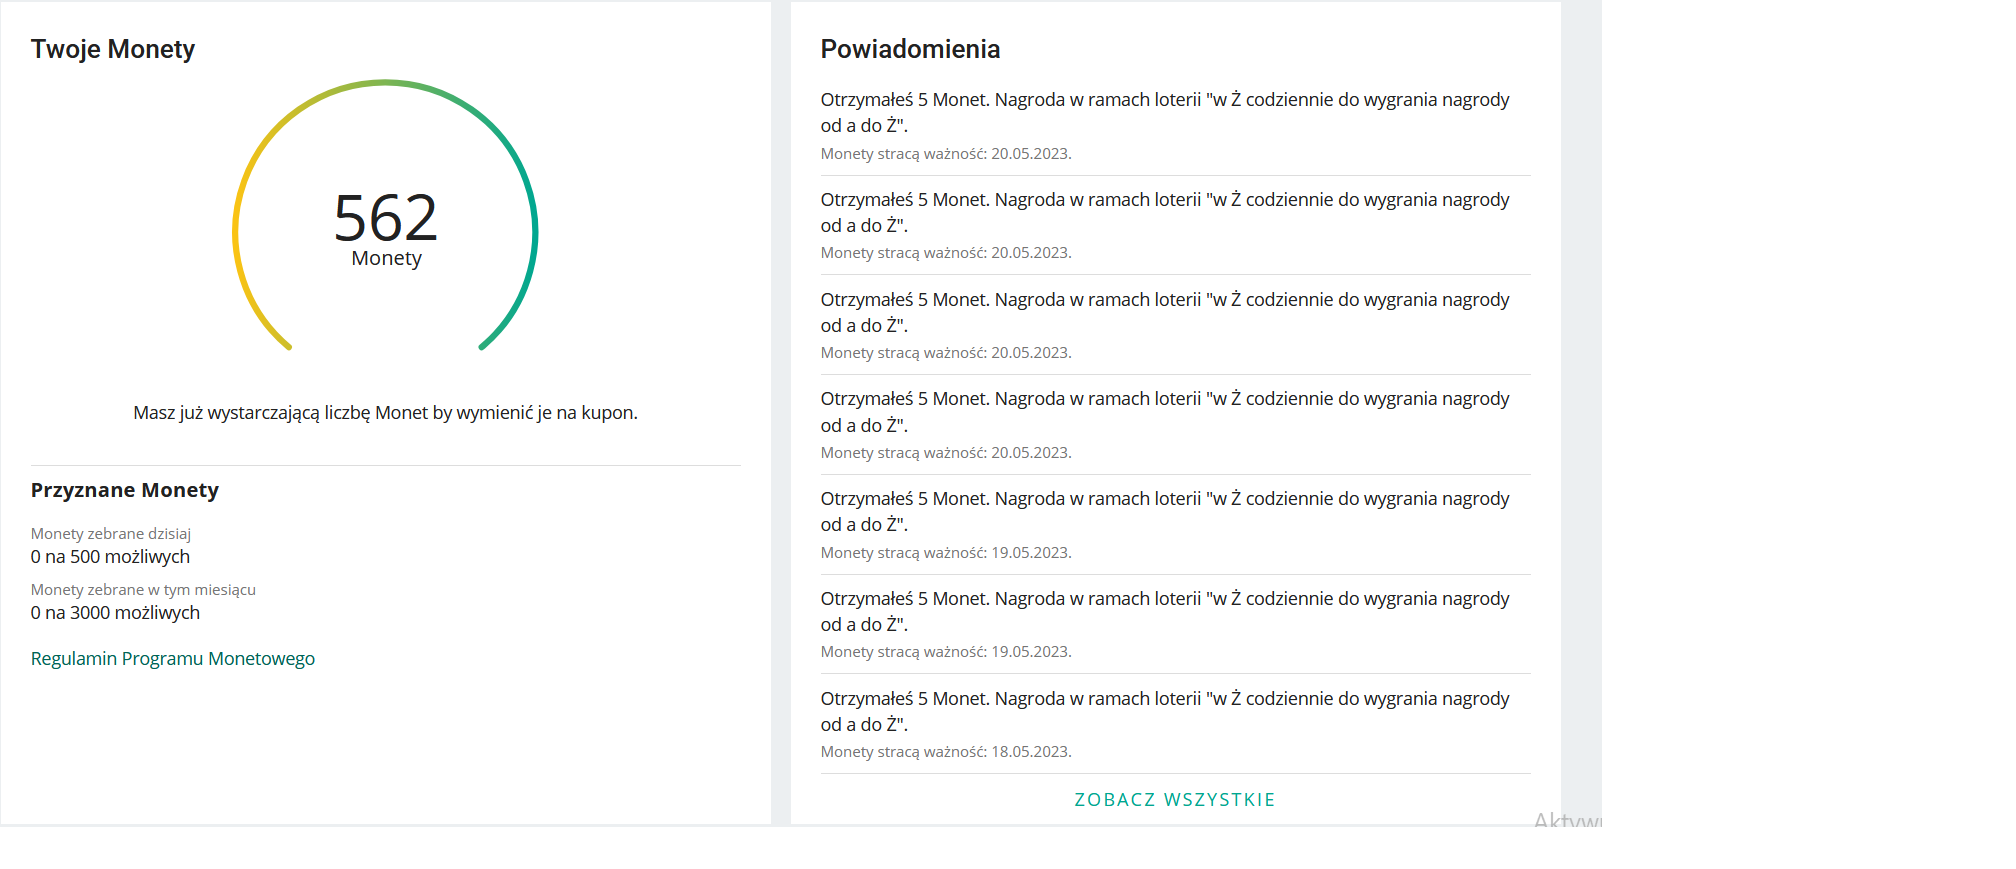The image size is (2016, 869).
Task: Click the Monety zebrane dzisiaj label
Action: (111, 534)
